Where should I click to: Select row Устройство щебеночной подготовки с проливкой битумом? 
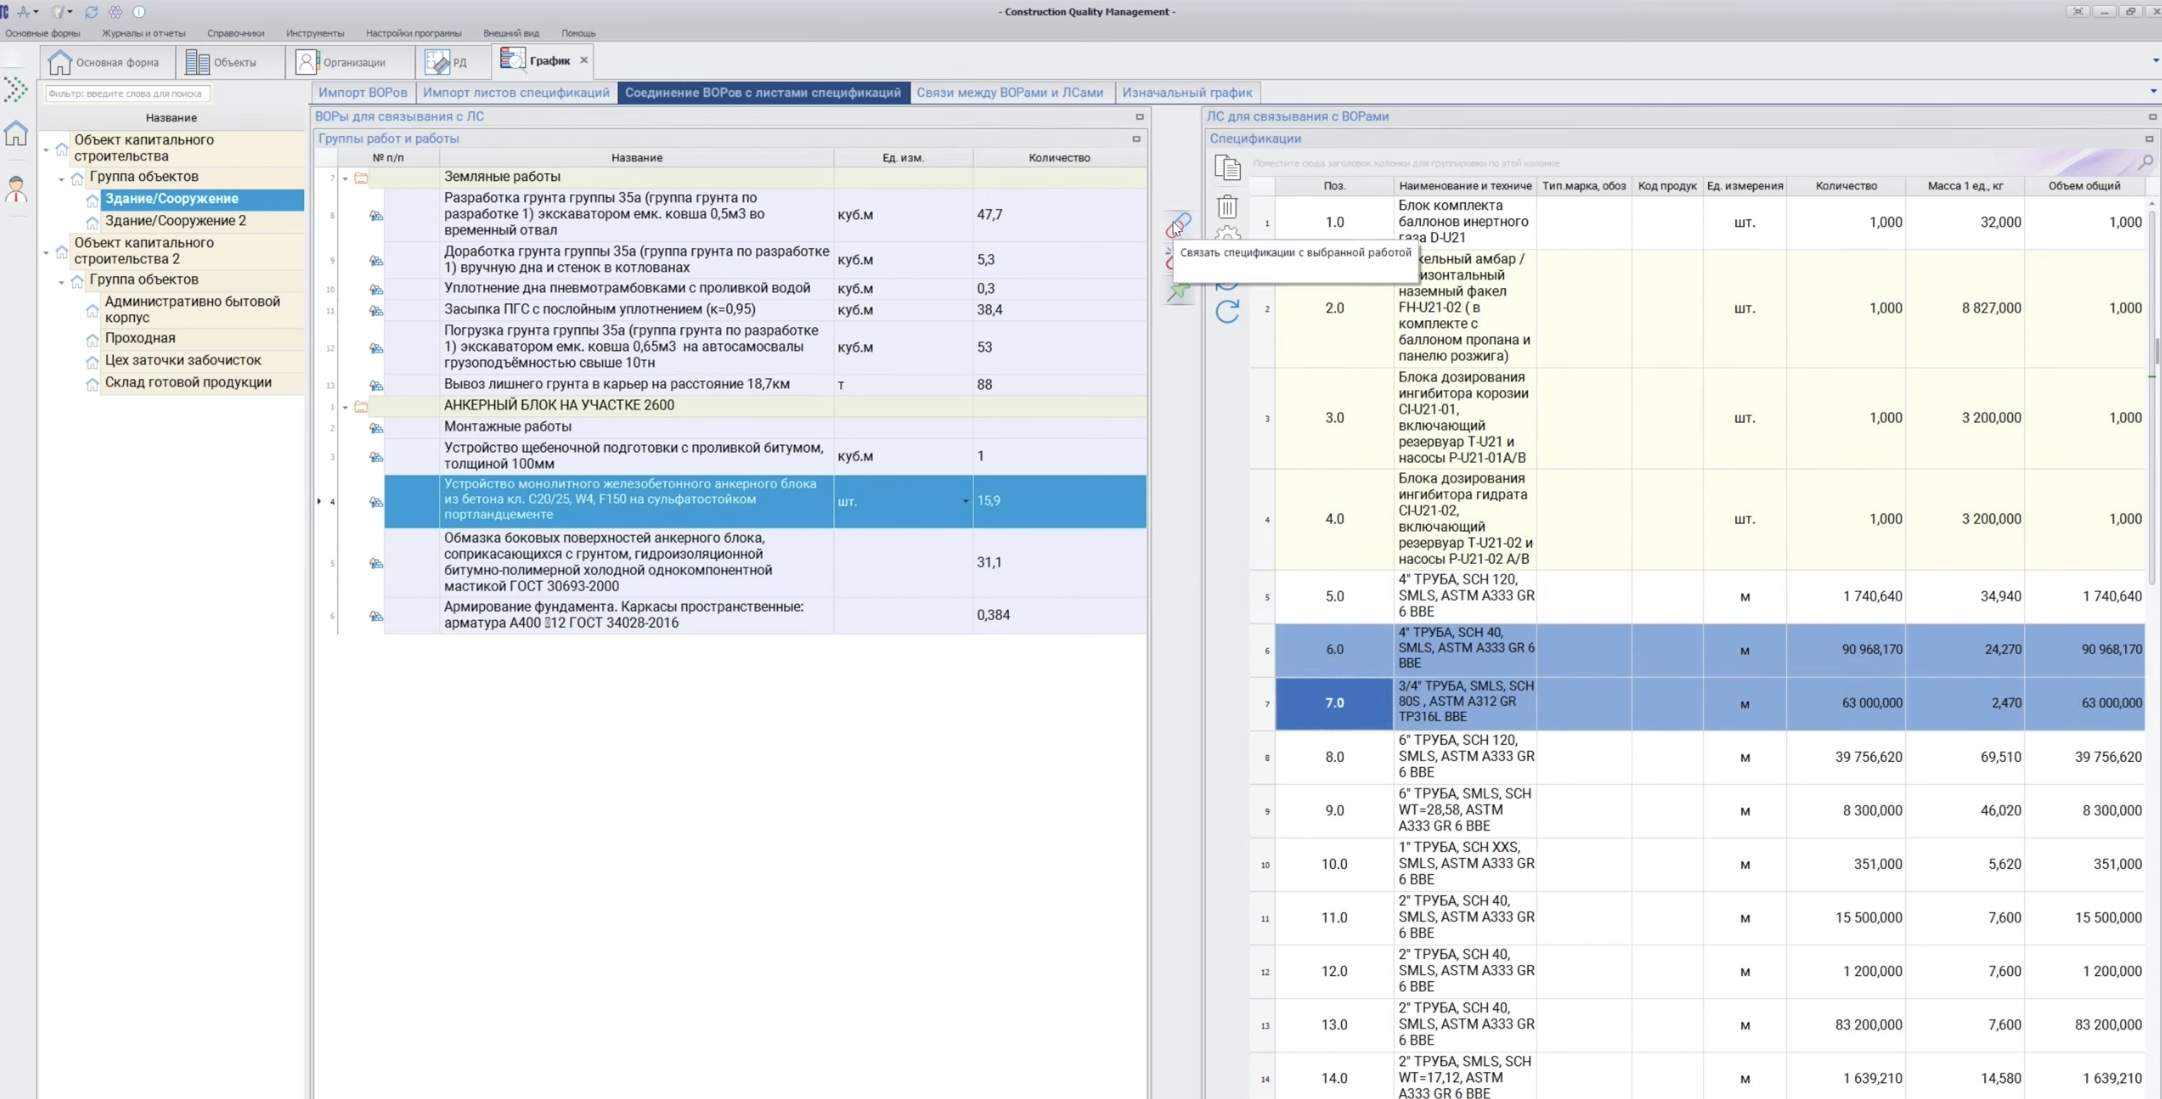(x=765, y=457)
